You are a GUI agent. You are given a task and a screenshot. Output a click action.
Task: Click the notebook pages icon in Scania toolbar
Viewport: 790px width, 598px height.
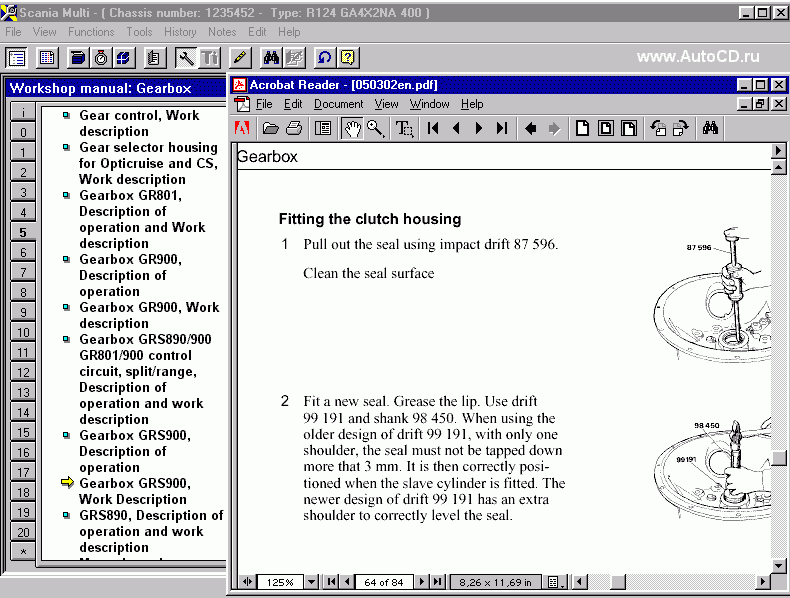154,58
